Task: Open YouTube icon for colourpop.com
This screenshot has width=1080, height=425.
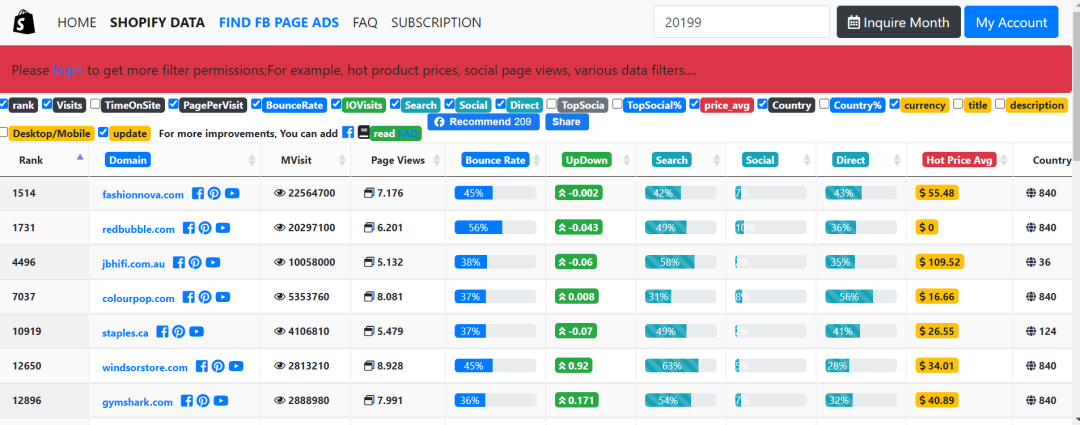Action: pos(222,297)
